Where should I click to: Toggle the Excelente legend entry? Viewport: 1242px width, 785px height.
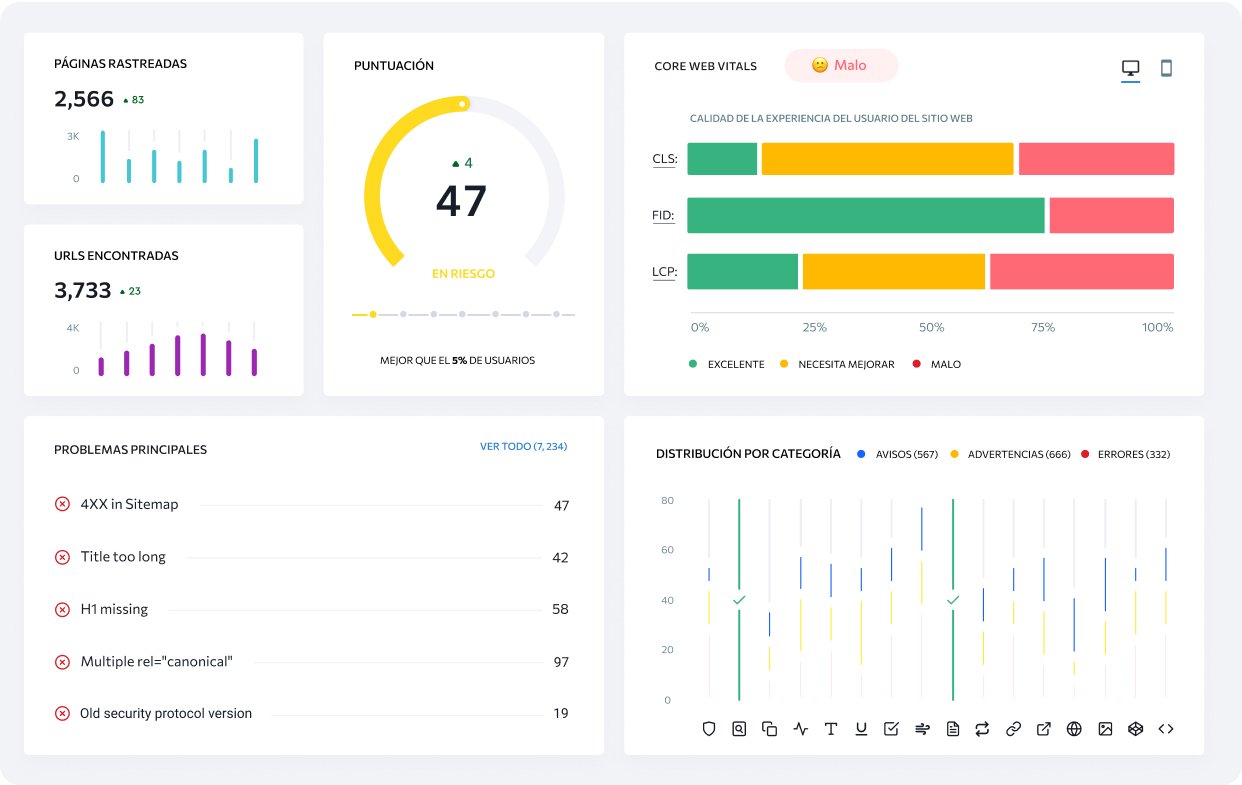[727, 364]
